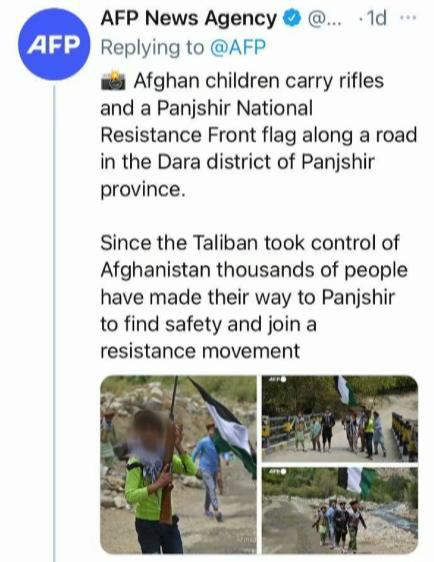Image resolution: width=434 pixels, height=562 pixels.
Task: Click the vertical thread line under avatar
Action: [x=54, y=323]
